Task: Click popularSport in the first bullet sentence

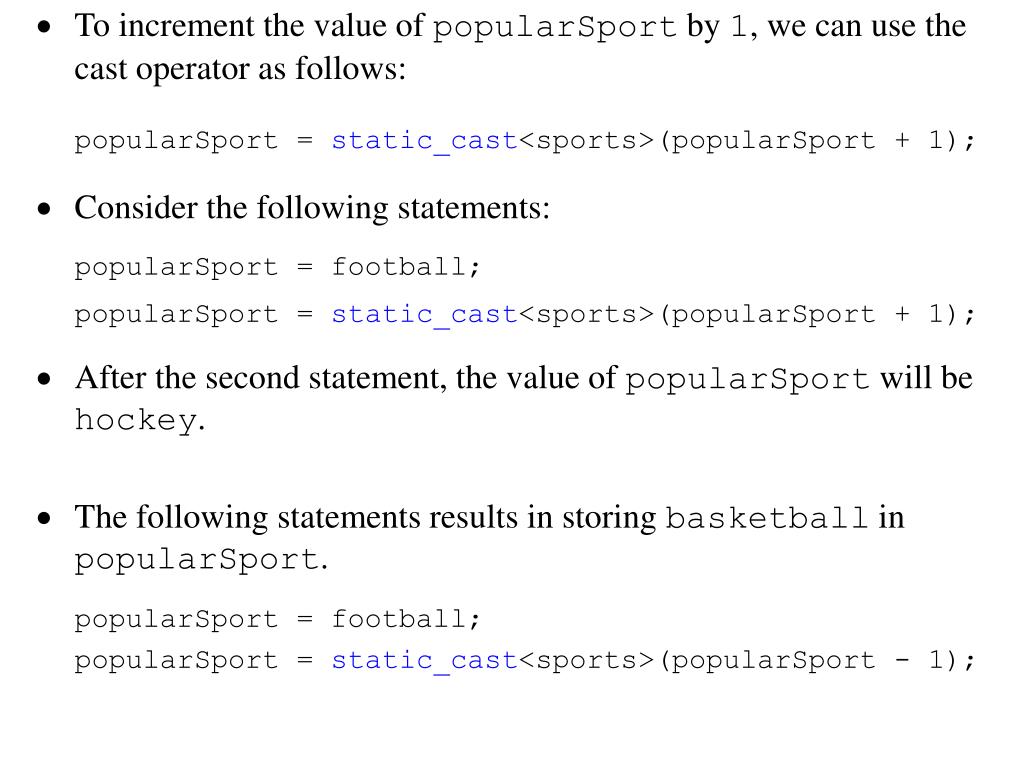Action: (x=554, y=27)
